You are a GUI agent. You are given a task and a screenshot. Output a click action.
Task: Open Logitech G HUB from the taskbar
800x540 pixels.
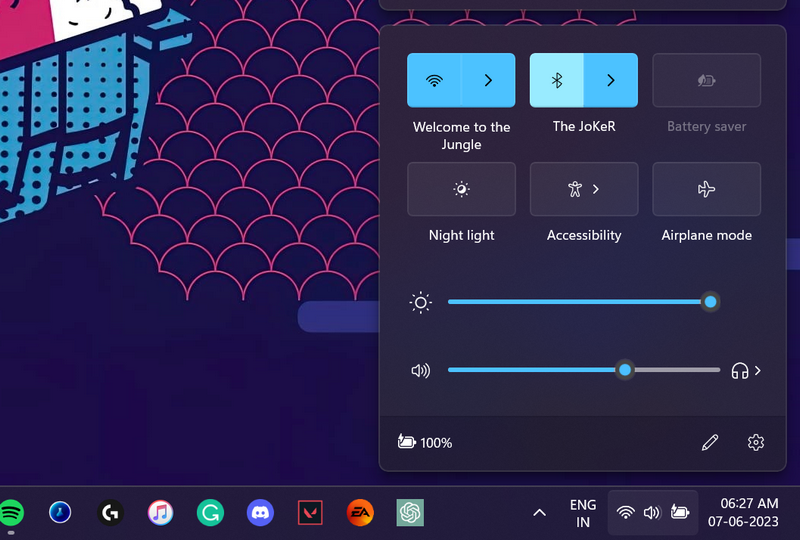click(x=110, y=512)
